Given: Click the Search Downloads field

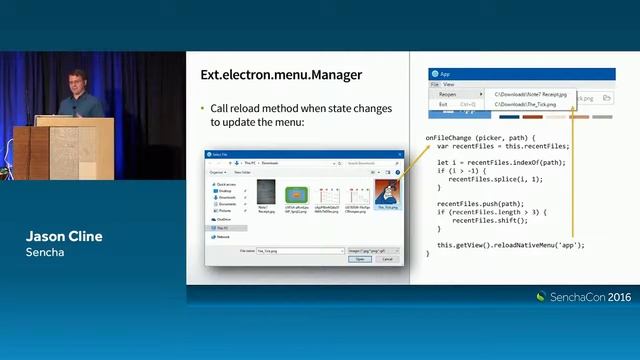Looking at the screenshot, I should point(373,163).
